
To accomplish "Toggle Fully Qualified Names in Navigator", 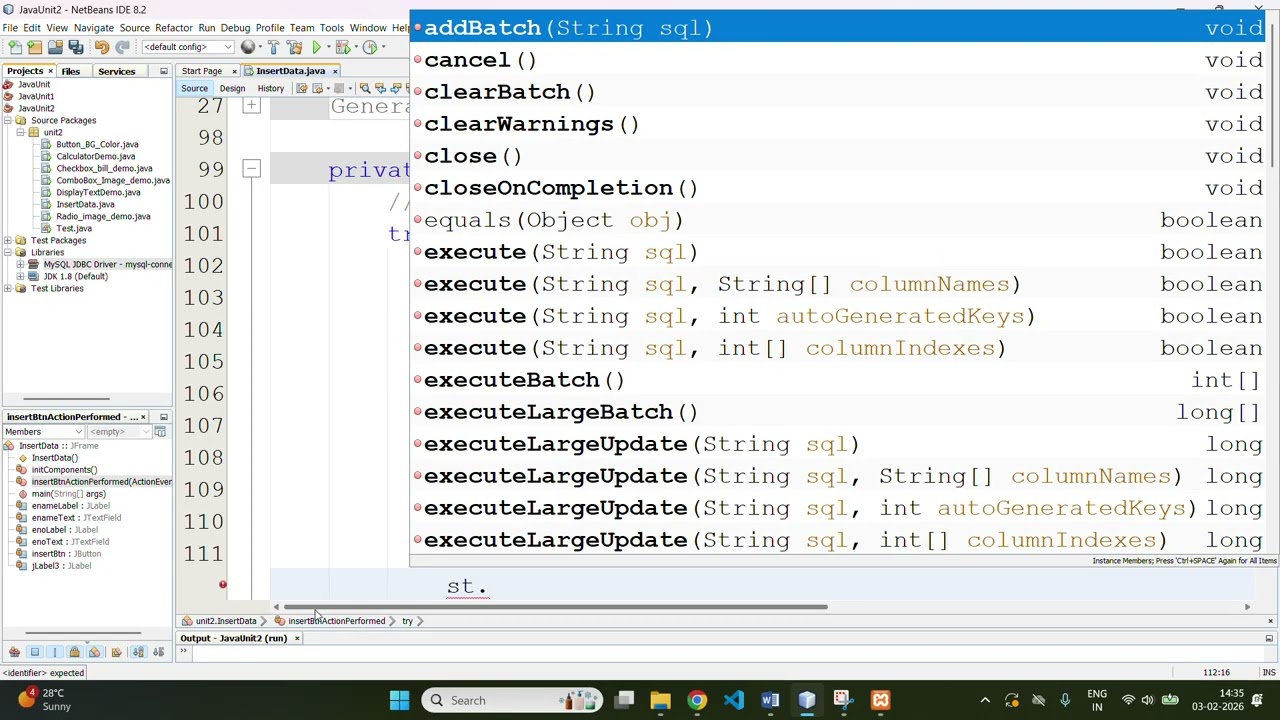I will [x=116, y=652].
